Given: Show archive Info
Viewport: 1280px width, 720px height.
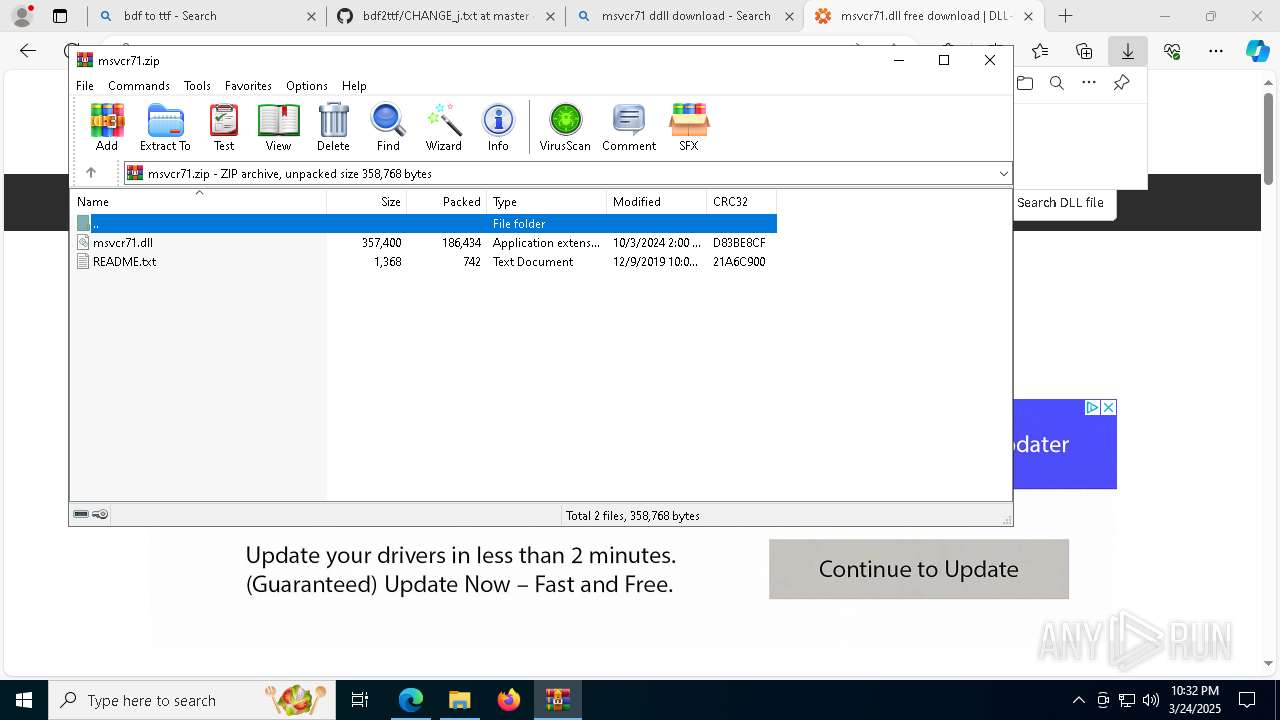Looking at the screenshot, I should coord(498,127).
